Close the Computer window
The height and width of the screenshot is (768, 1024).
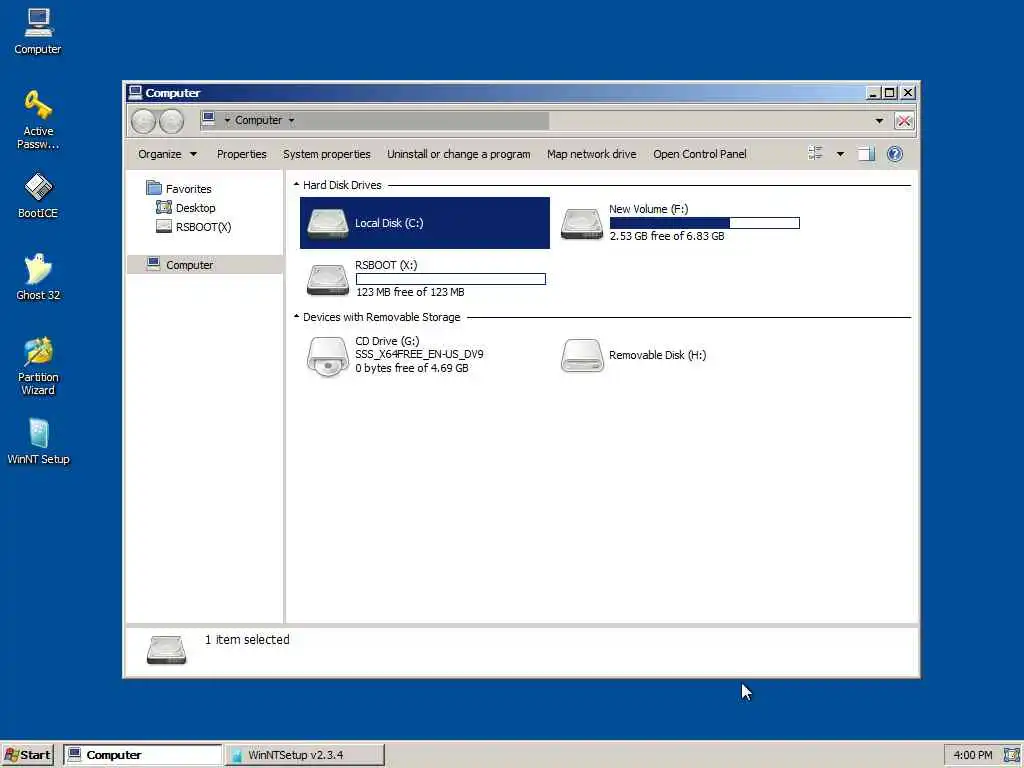[908, 93]
